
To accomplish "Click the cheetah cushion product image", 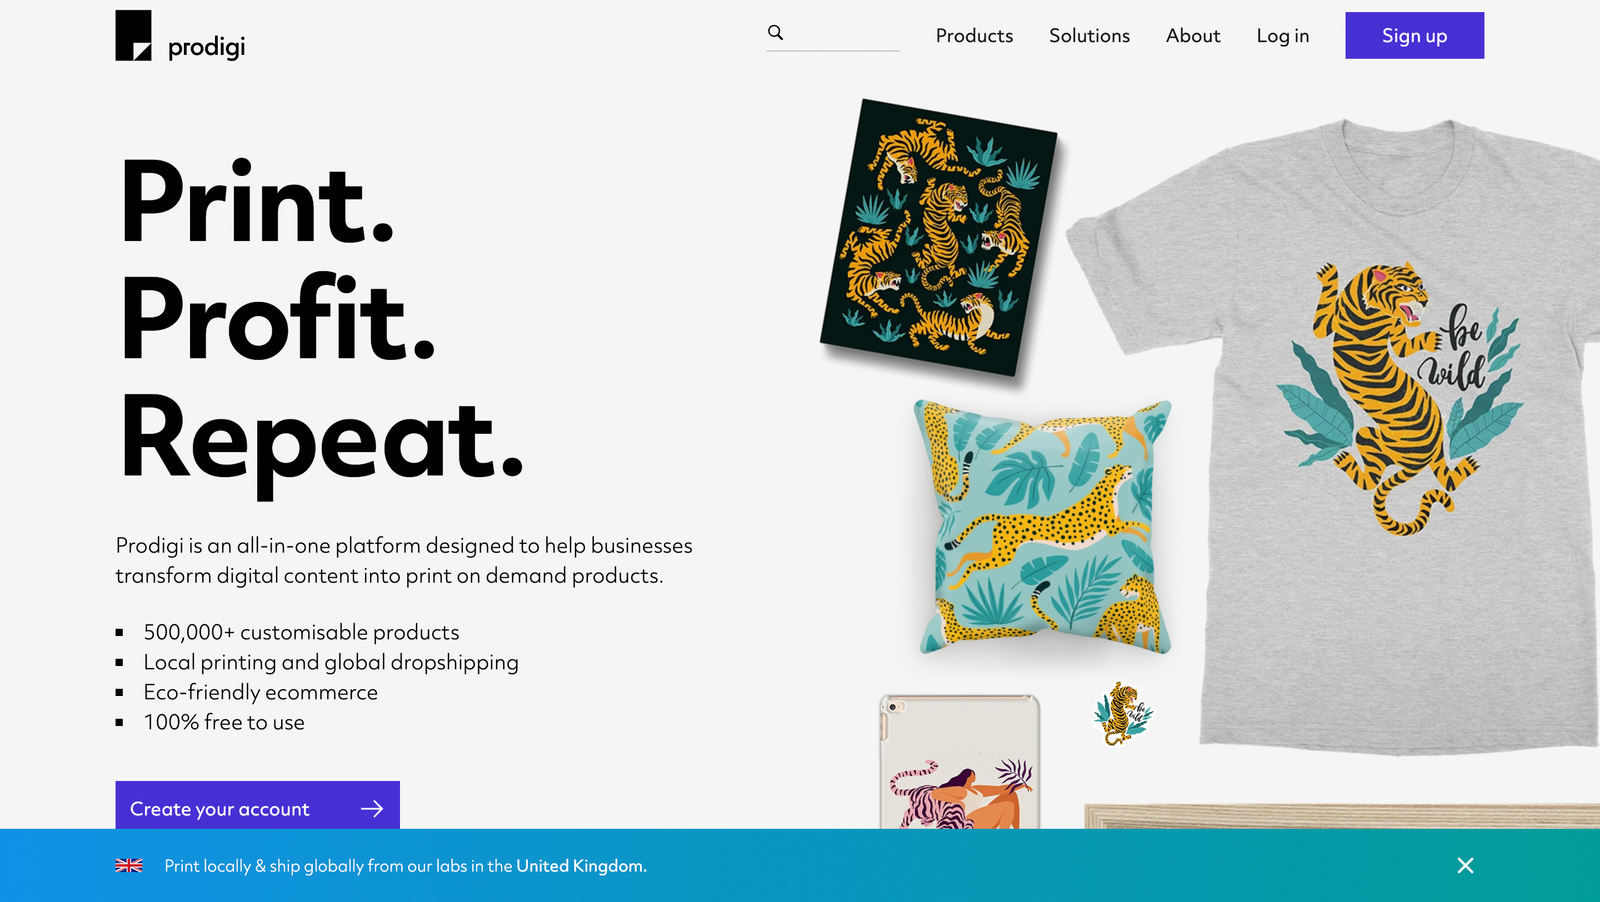I will click(1044, 526).
